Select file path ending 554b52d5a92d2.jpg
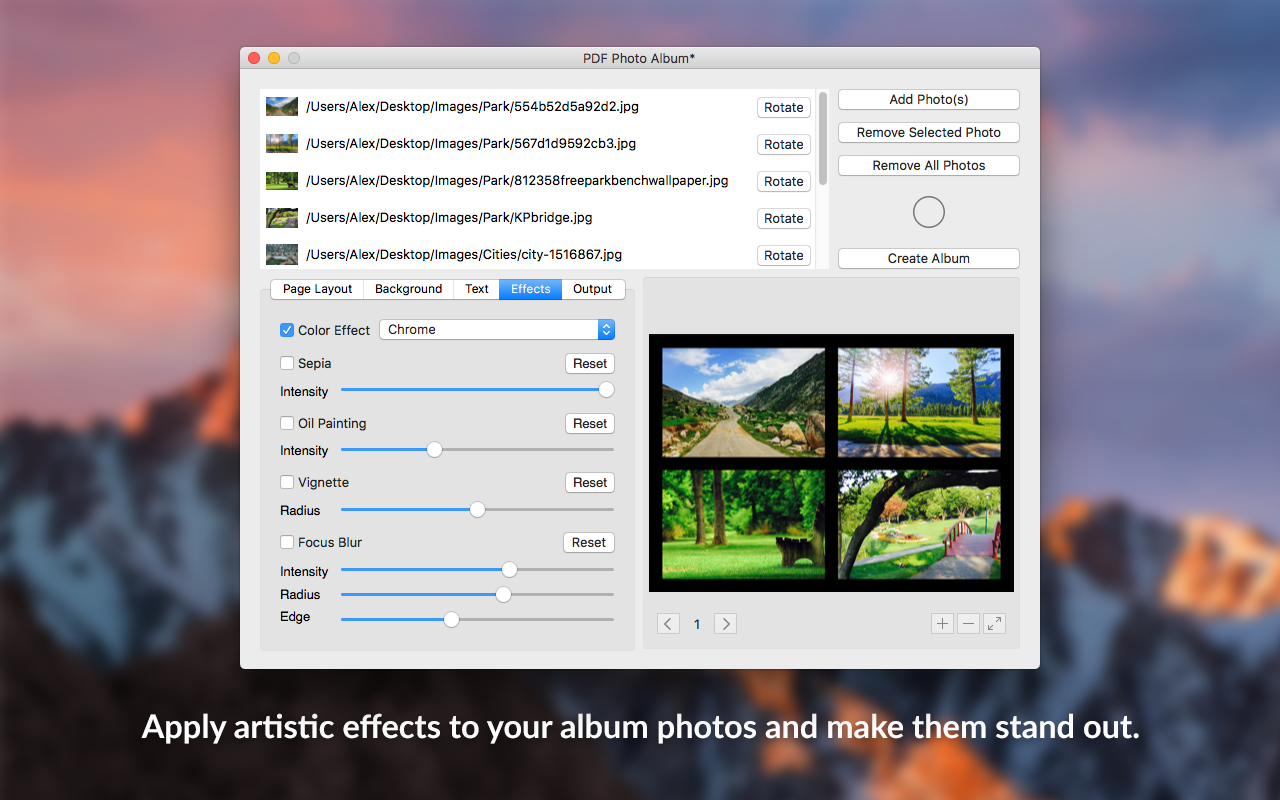The width and height of the screenshot is (1280, 800). (x=473, y=106)
